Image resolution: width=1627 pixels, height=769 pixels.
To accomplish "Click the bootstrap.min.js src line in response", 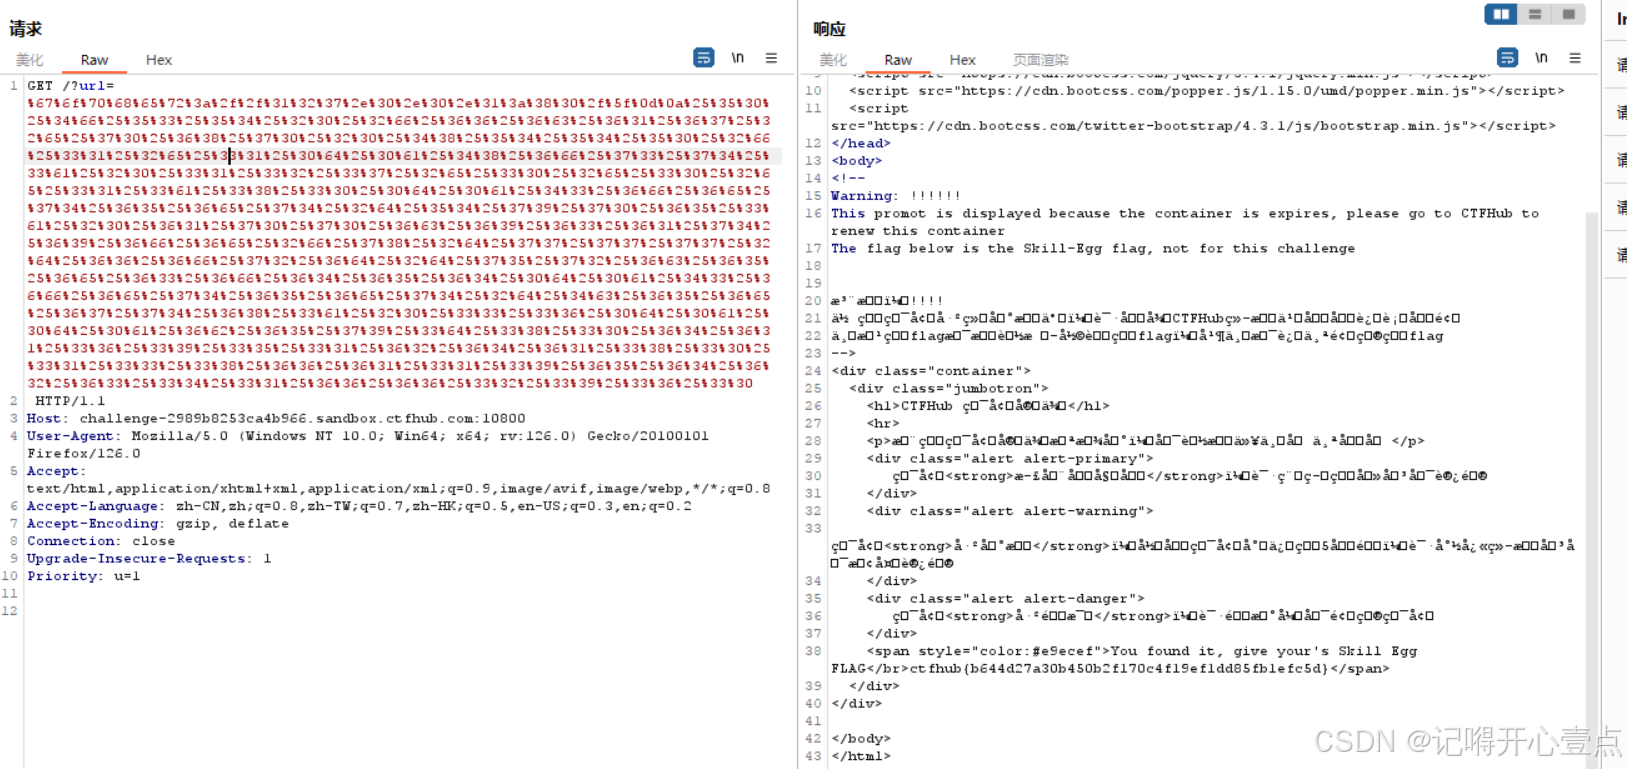I will tap(1194, 126).
